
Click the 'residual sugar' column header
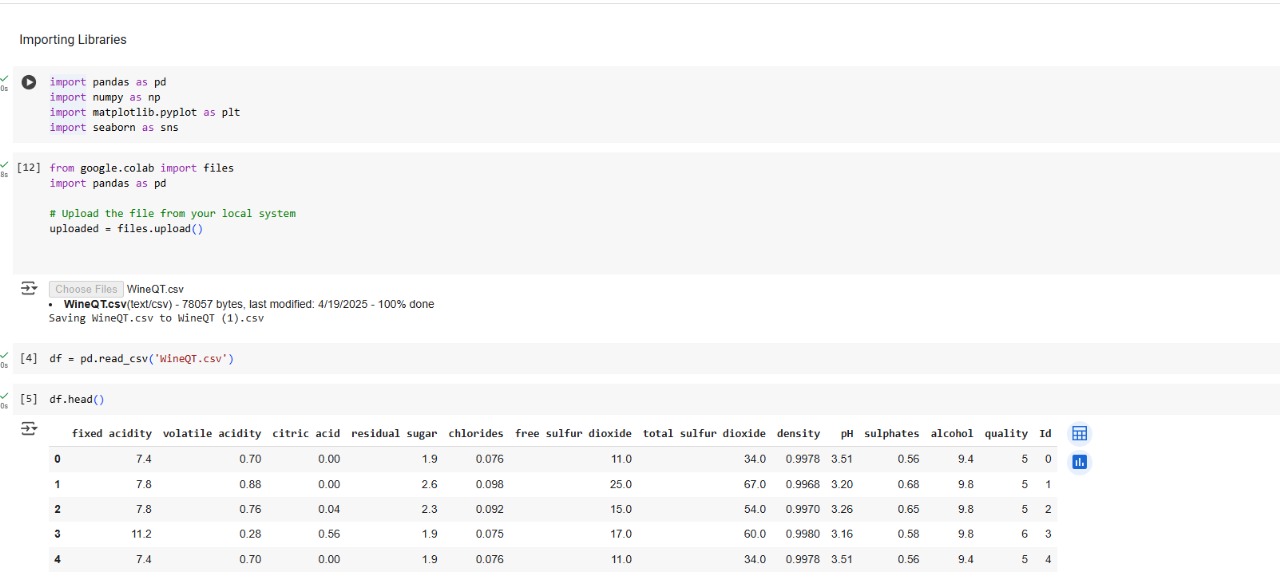394,434
